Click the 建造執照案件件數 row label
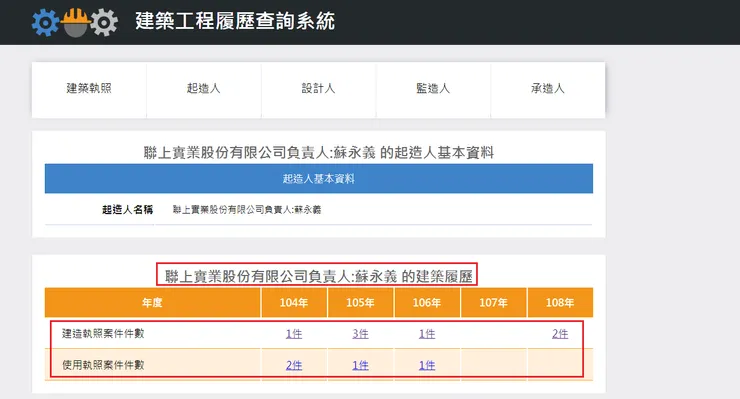This screenshot has height=399, width=740. click(x=103, y=334)
